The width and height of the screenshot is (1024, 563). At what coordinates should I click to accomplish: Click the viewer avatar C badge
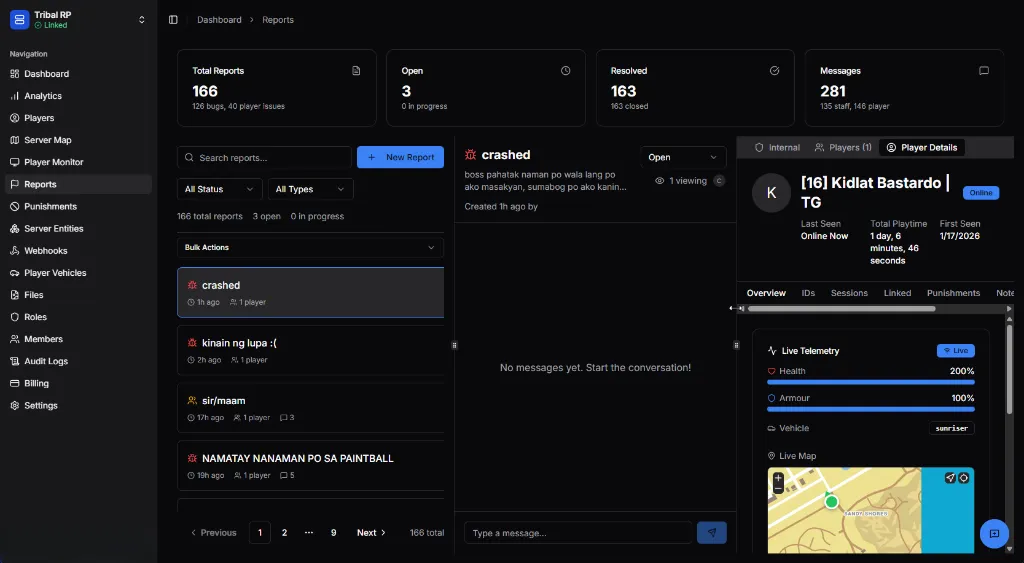point(719,181)
